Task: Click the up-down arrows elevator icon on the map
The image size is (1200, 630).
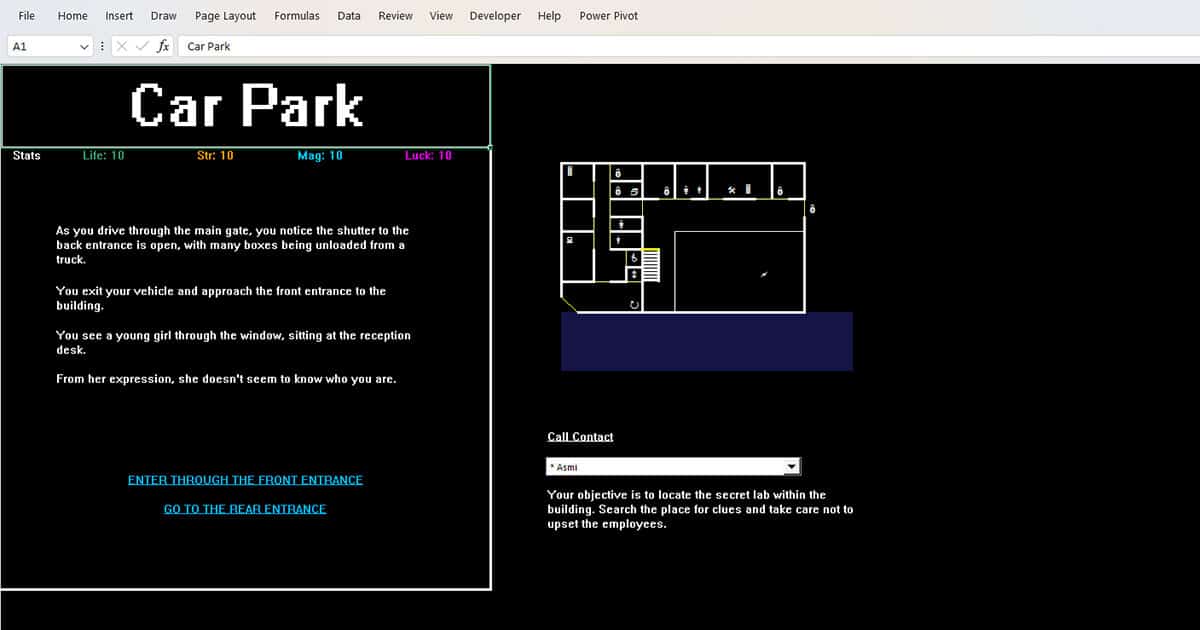Action: (x=633, y=273)
